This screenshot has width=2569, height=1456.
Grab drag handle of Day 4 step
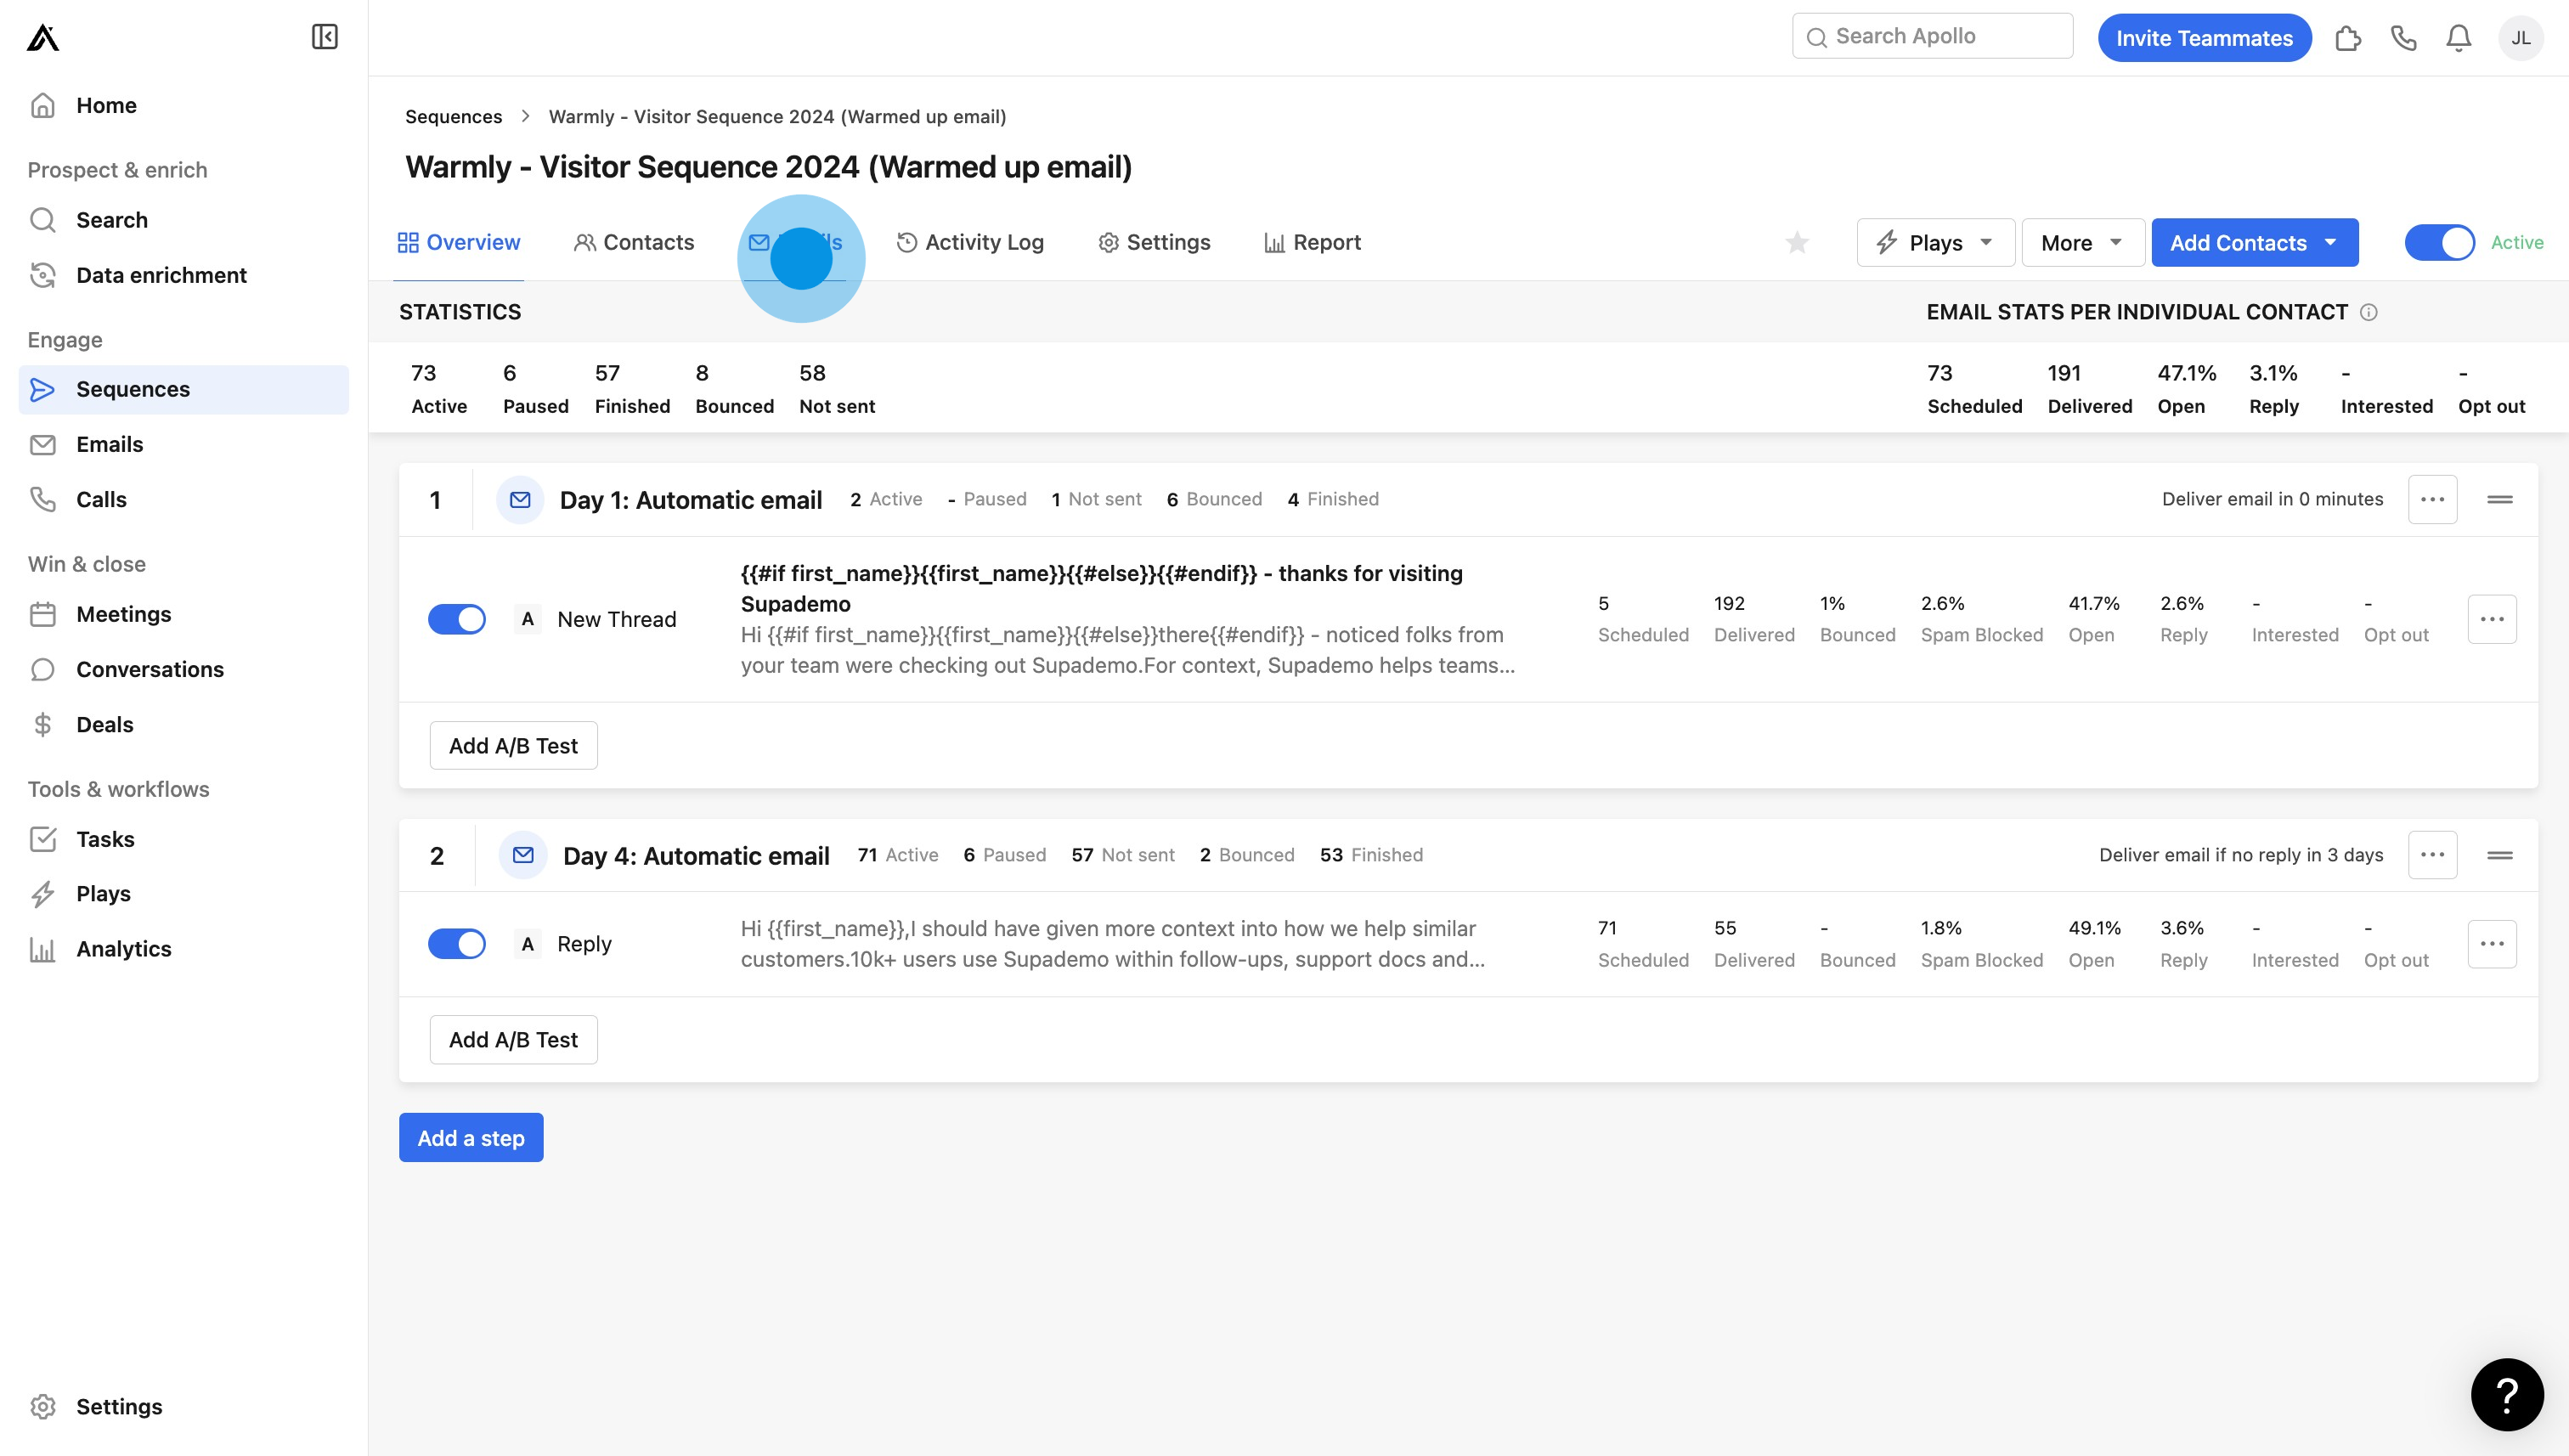tap(2499, 855)
